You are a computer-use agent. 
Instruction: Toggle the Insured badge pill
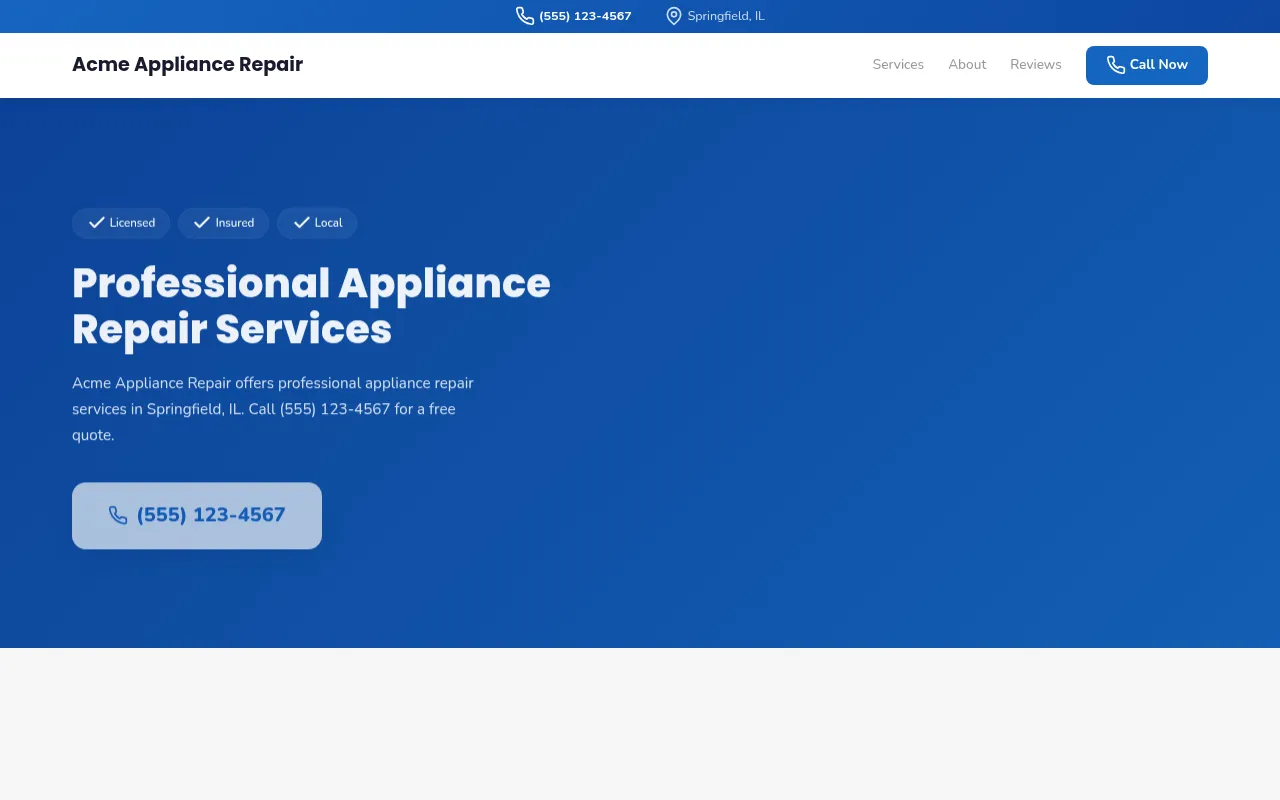click(x=223, y=223)
